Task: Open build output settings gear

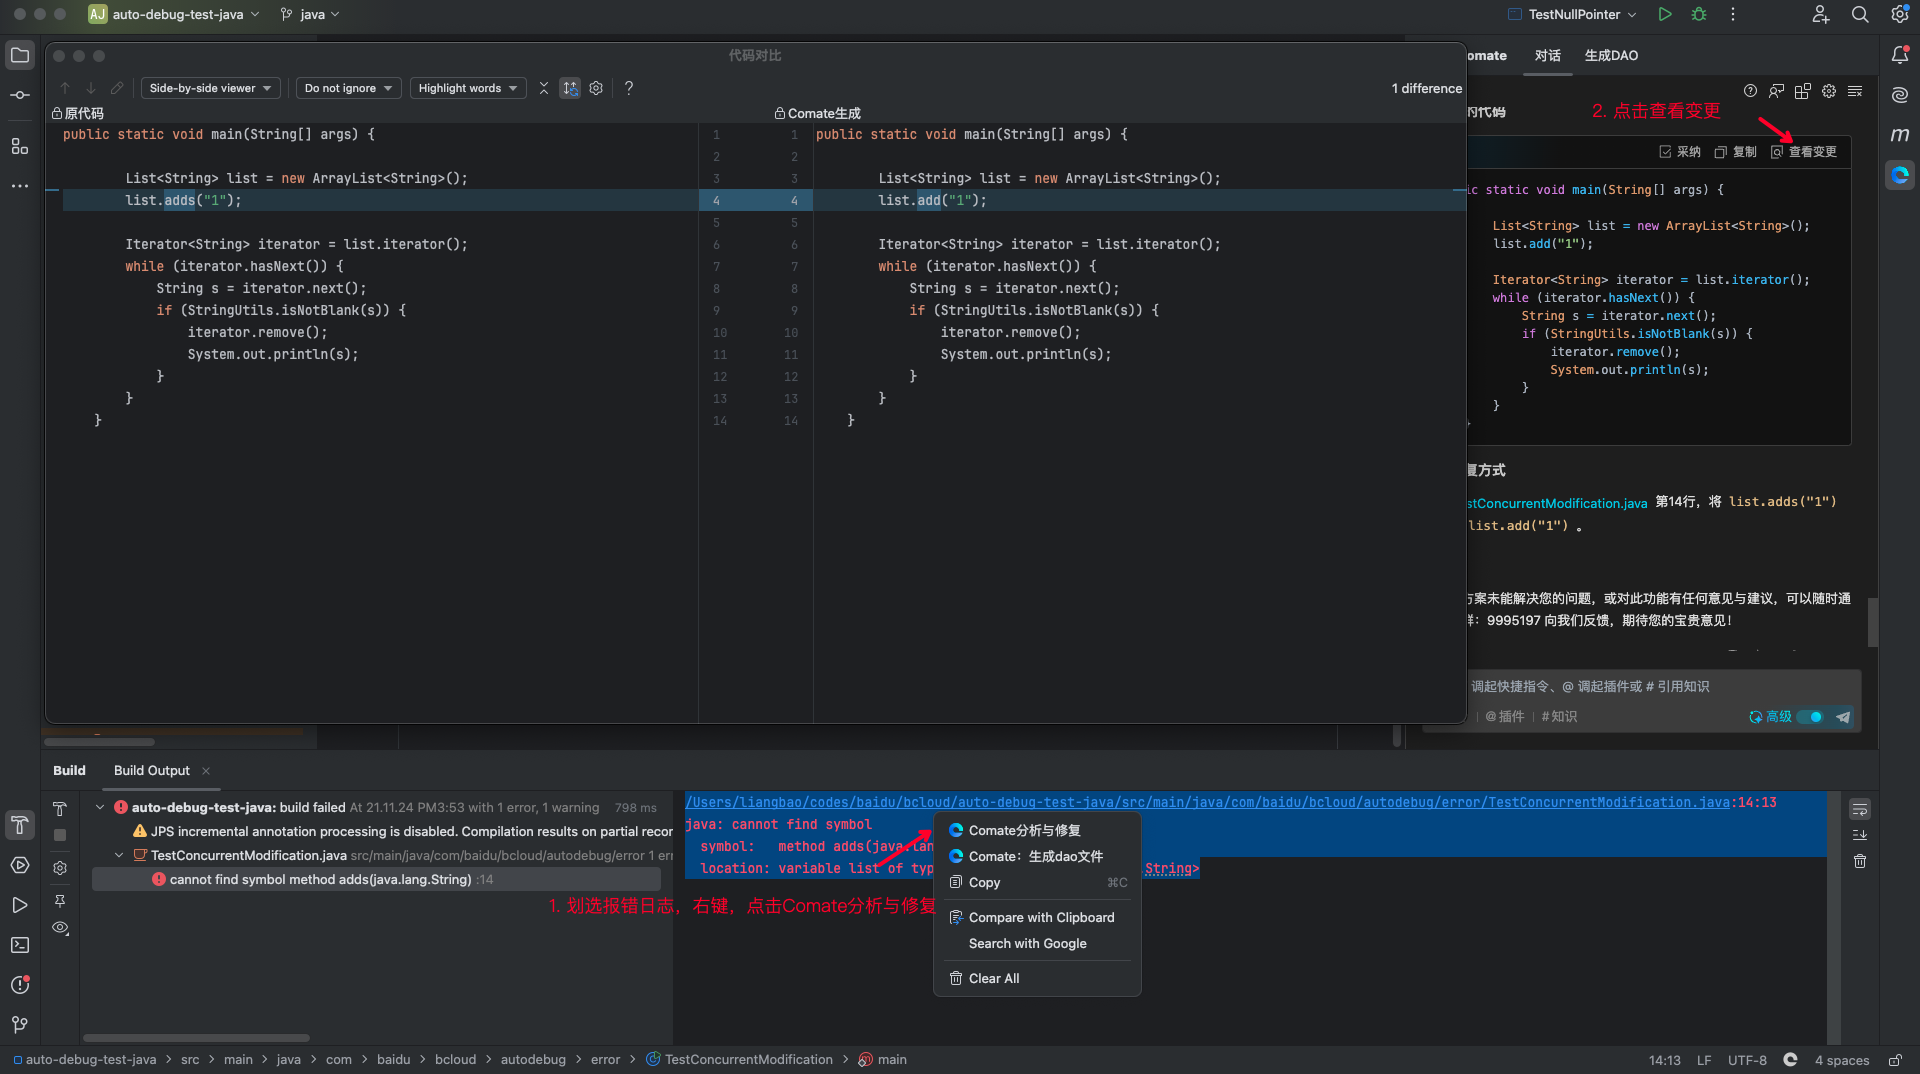Action: [x=60, y=868]
